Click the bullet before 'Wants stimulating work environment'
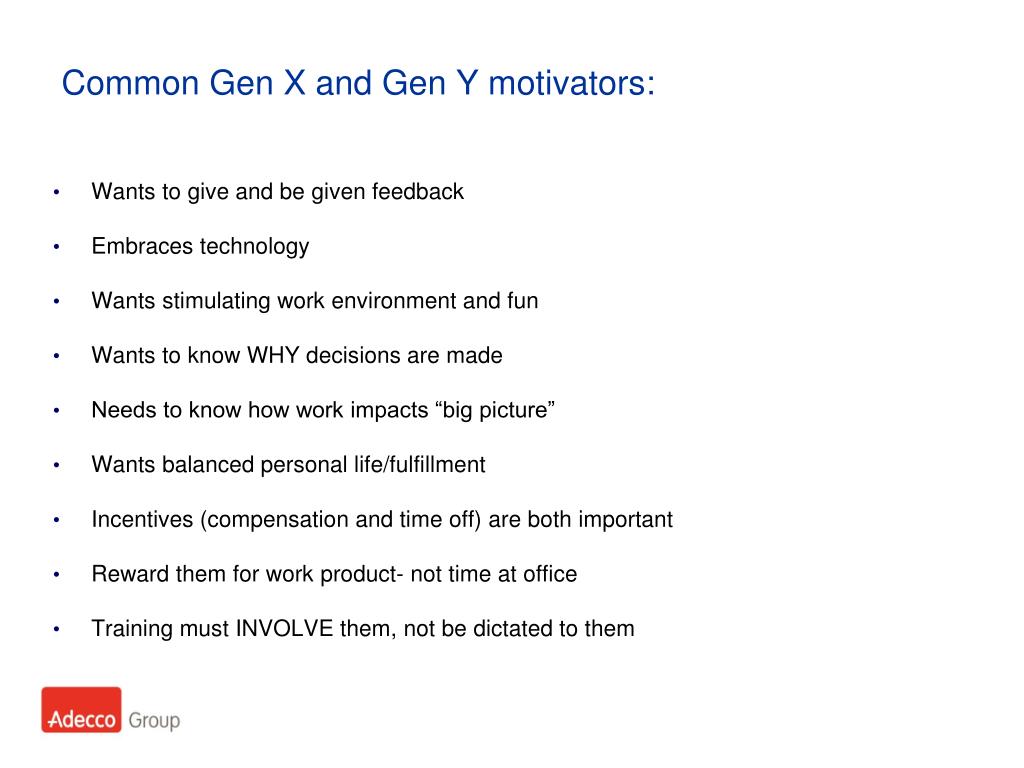 click(57, 301)
